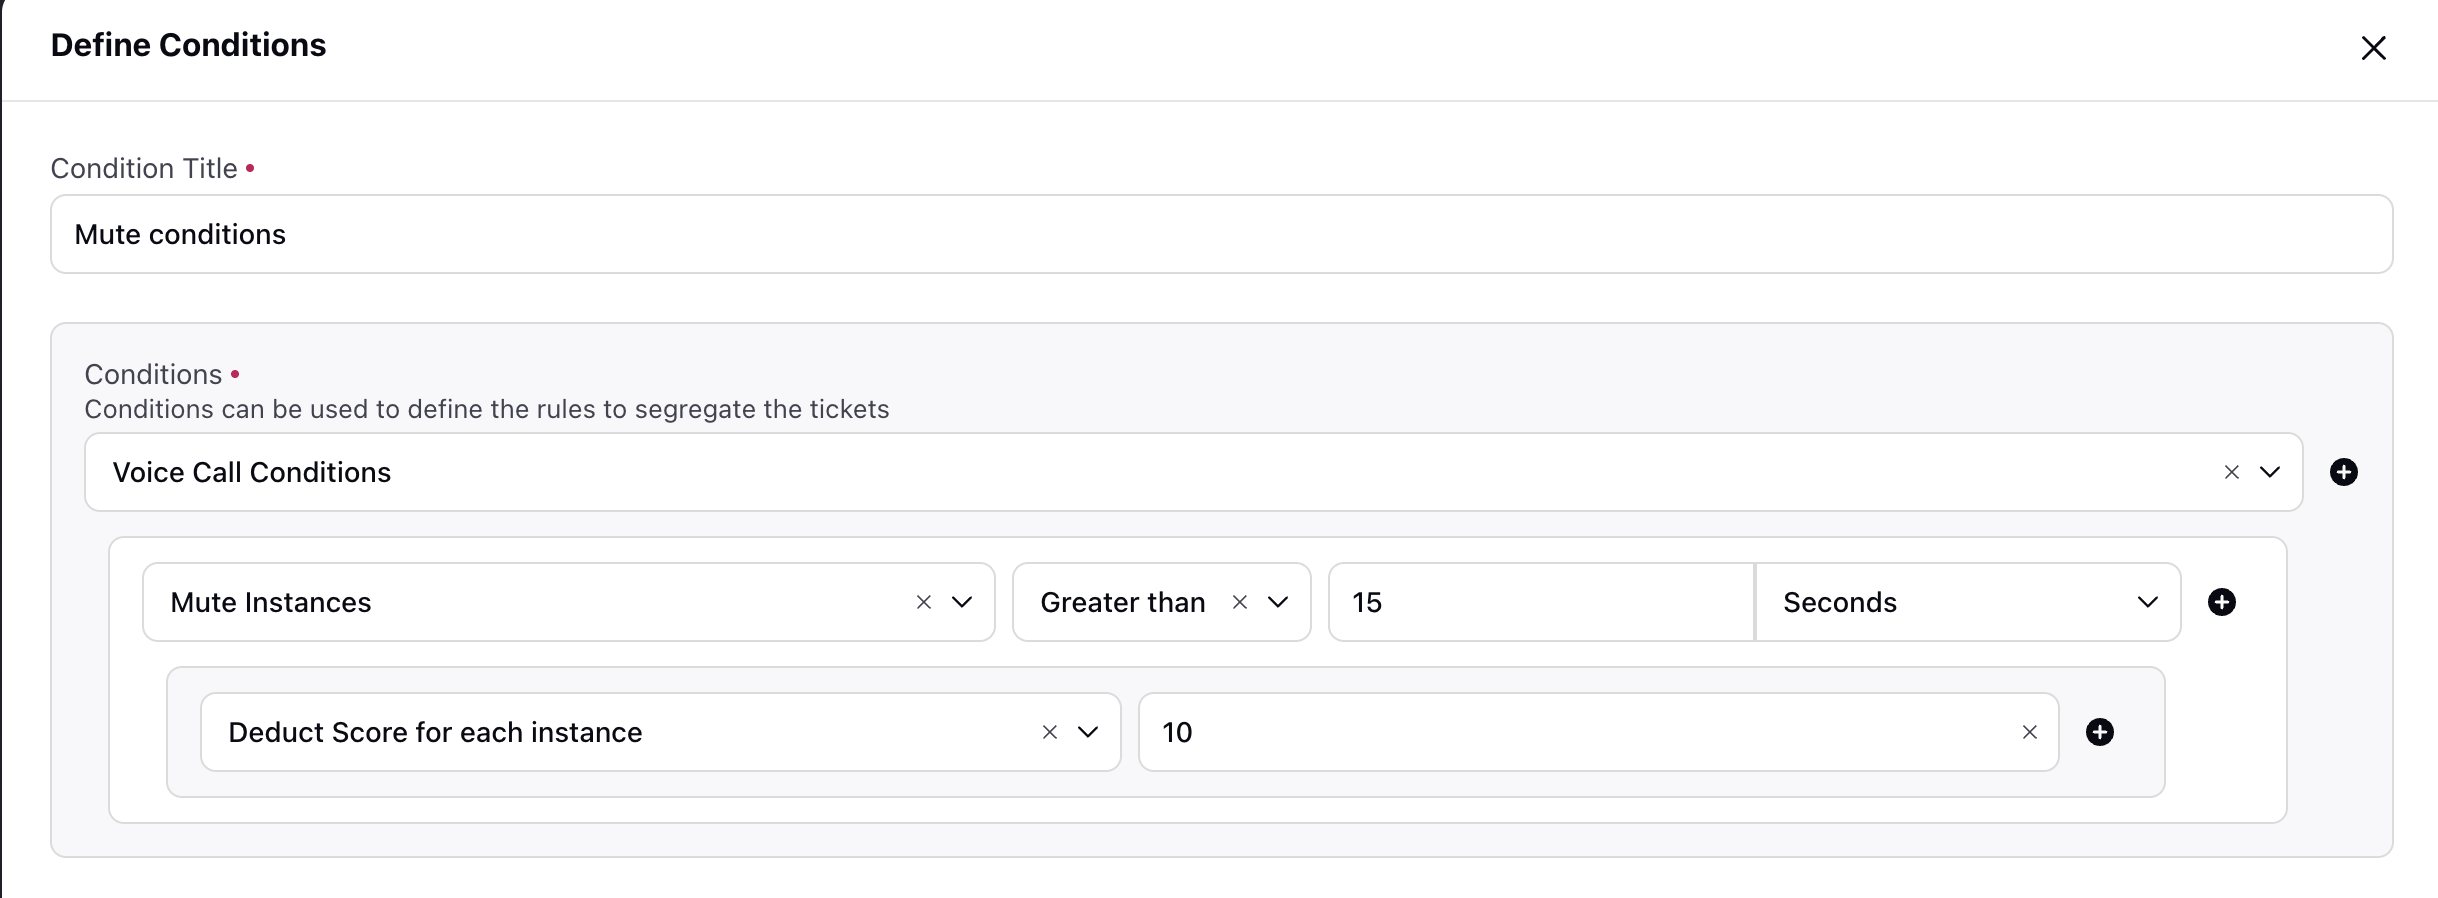Add another rule next to Seconds

pos(2222,602)
